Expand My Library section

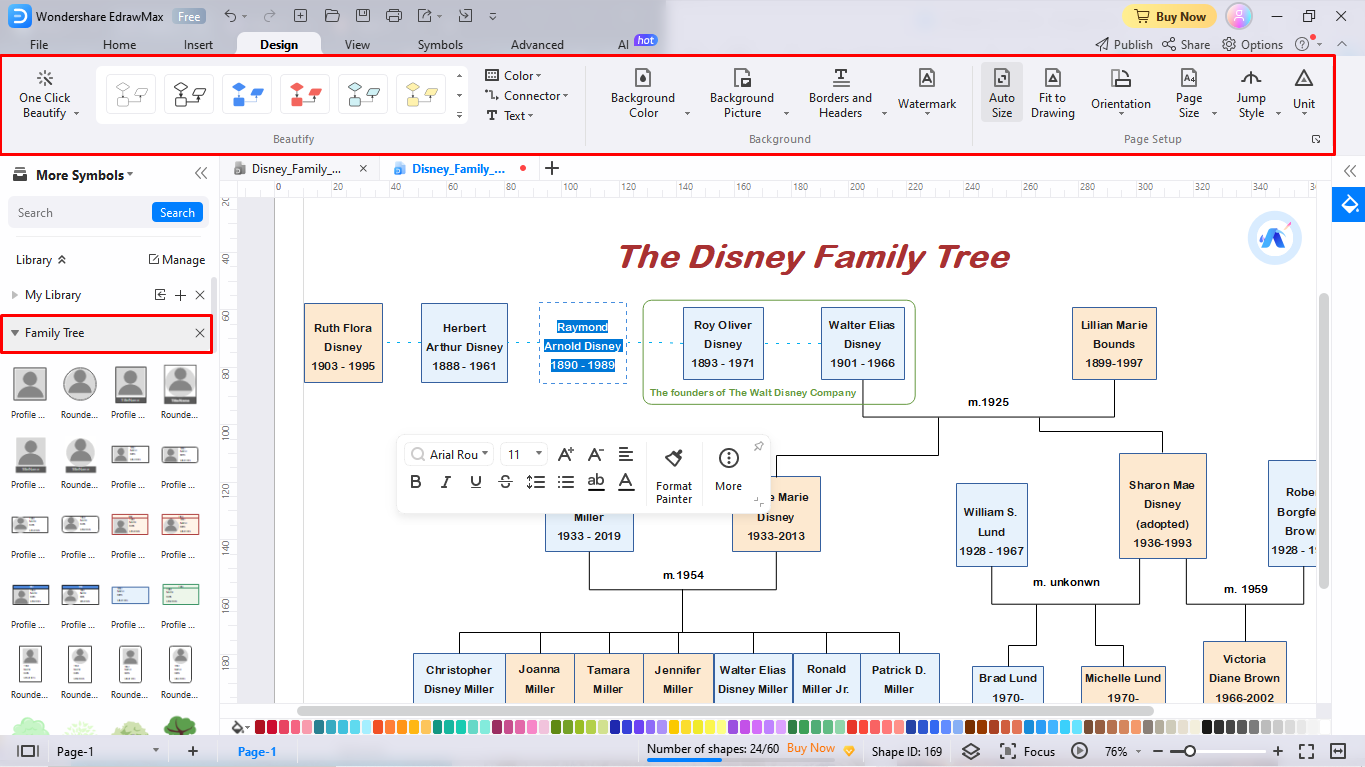[x=15, y=295]
